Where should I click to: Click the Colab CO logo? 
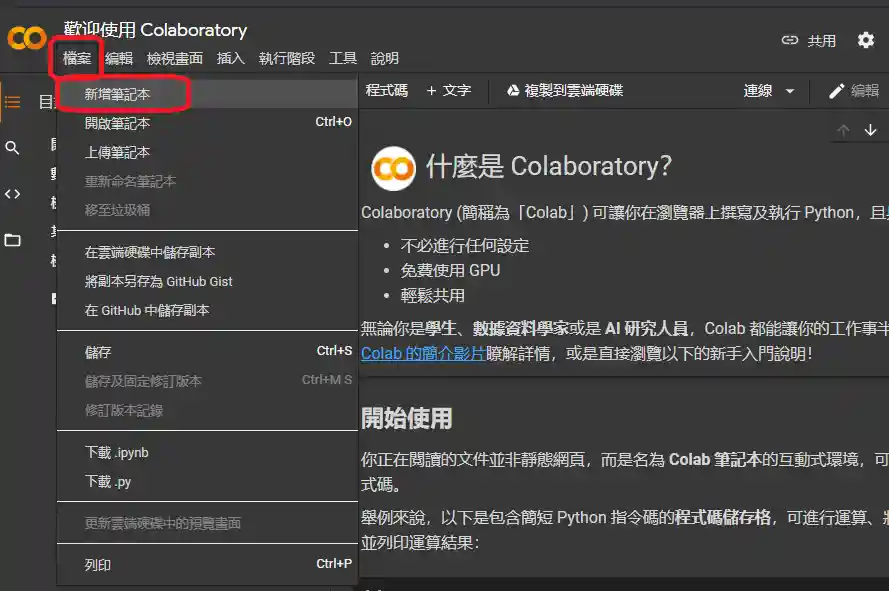(x=26, y=38)
